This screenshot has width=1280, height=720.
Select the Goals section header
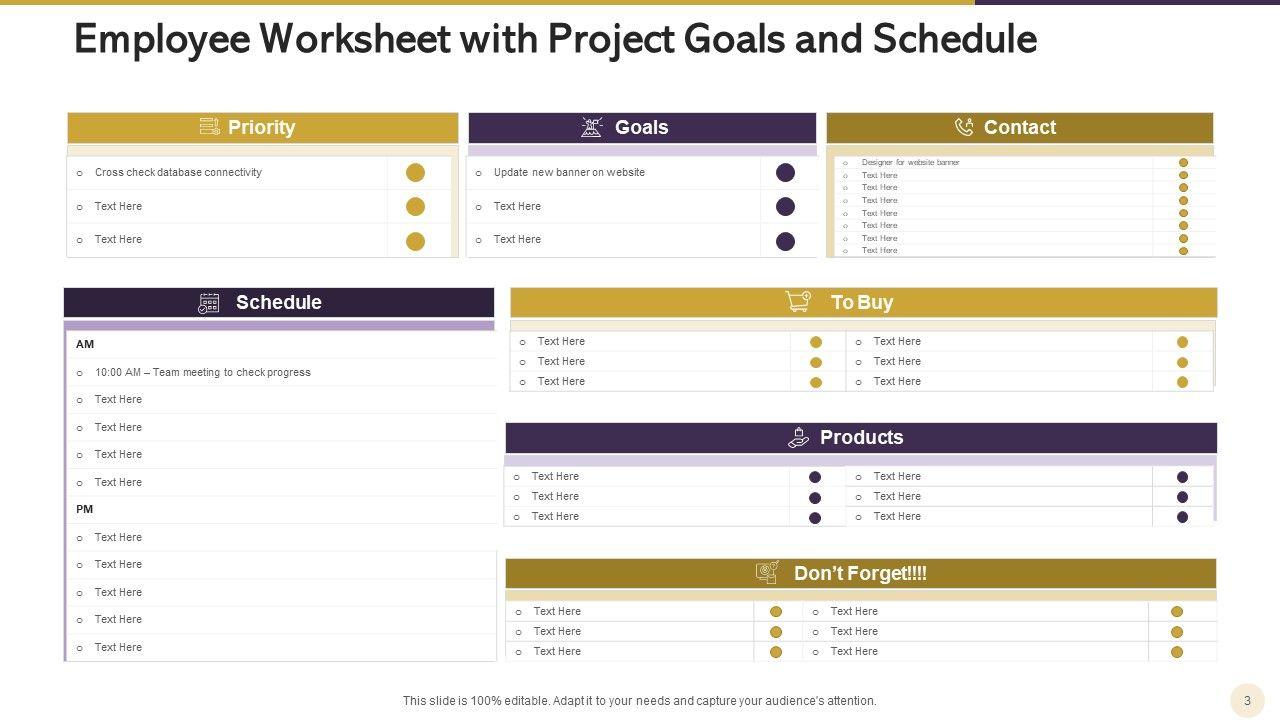641,127
